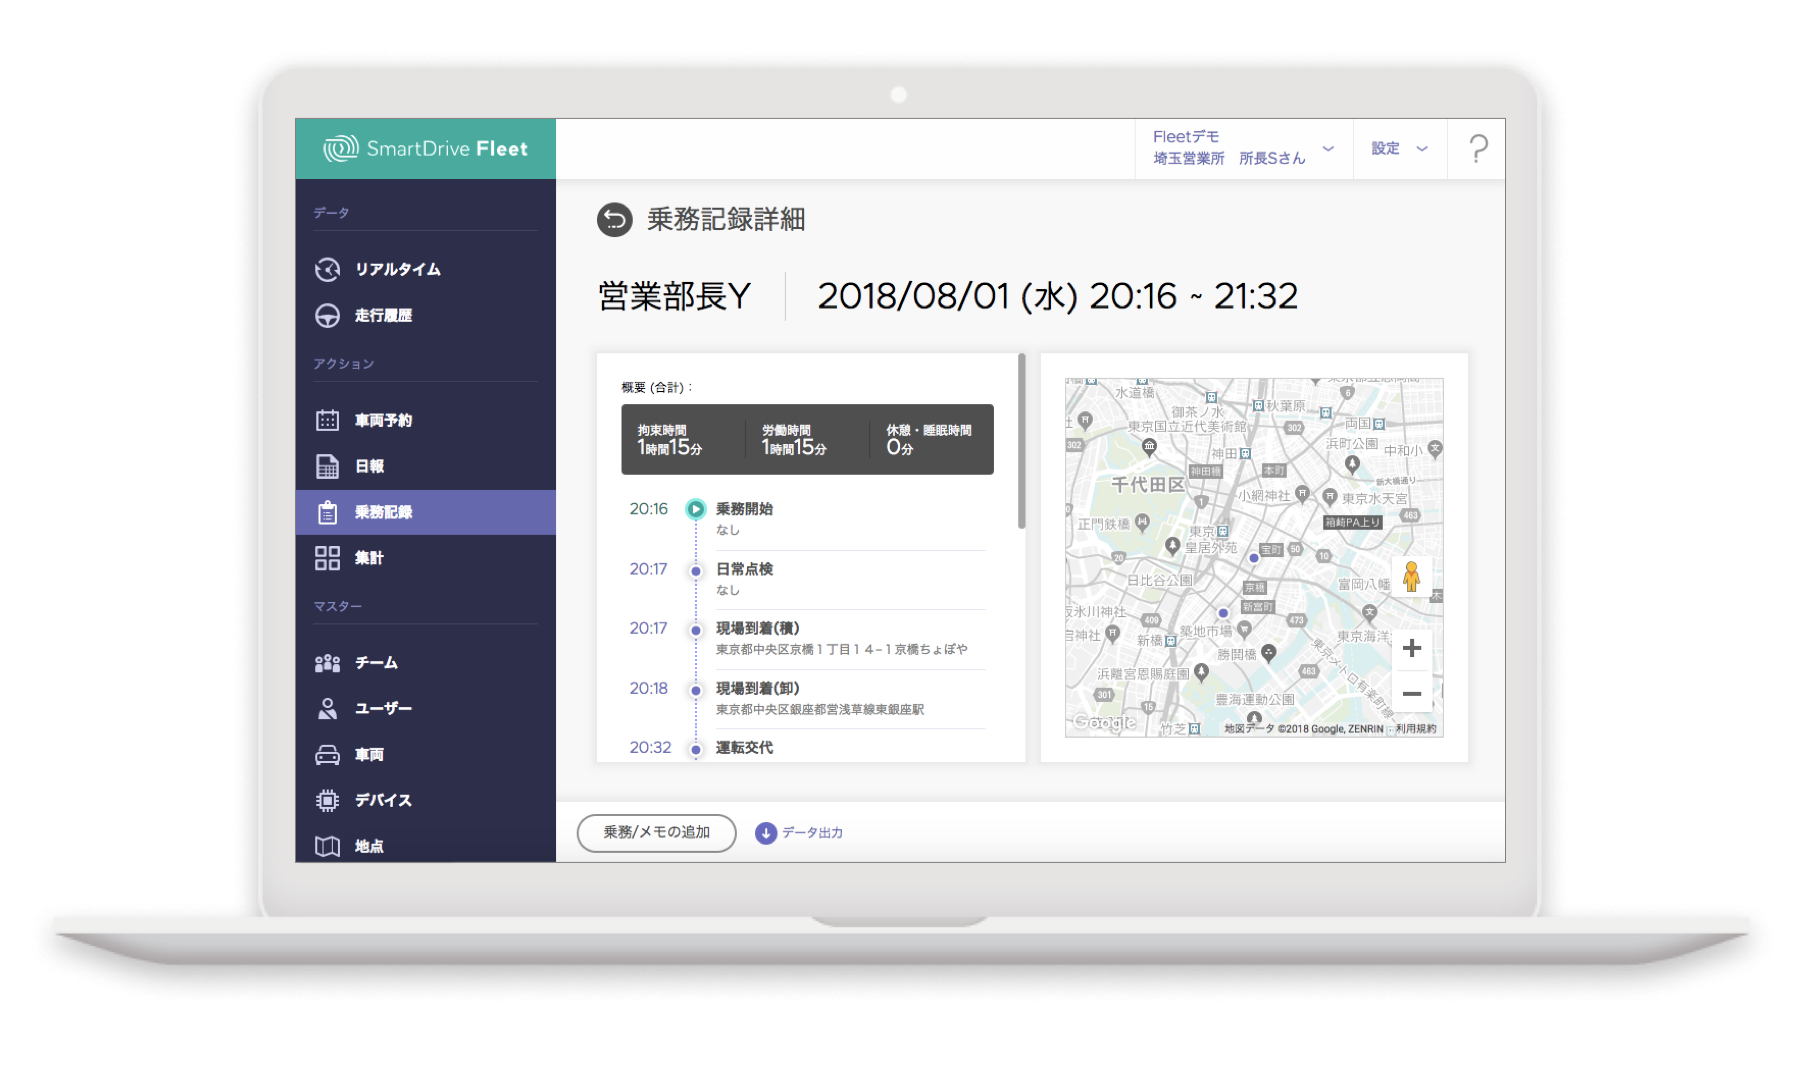This screenshot has width=1802, height=1068.
Task: Open 集計 menu item
Action: [426, 558]
